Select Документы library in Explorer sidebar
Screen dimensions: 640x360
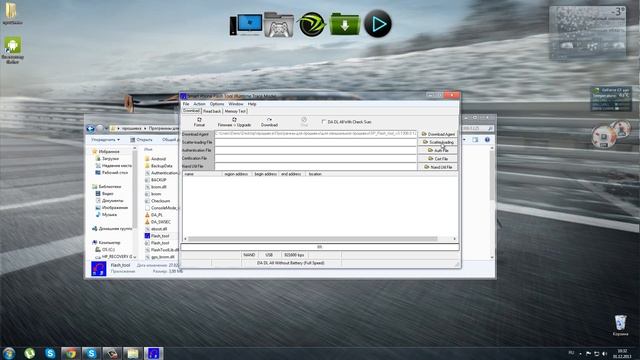109,200
